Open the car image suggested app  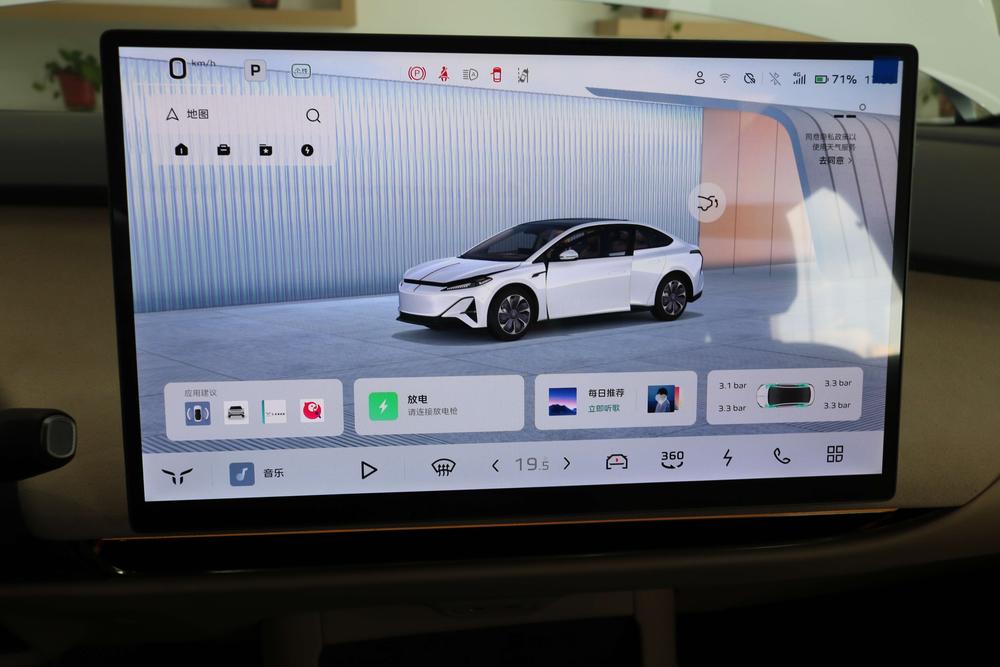point(236,413)
